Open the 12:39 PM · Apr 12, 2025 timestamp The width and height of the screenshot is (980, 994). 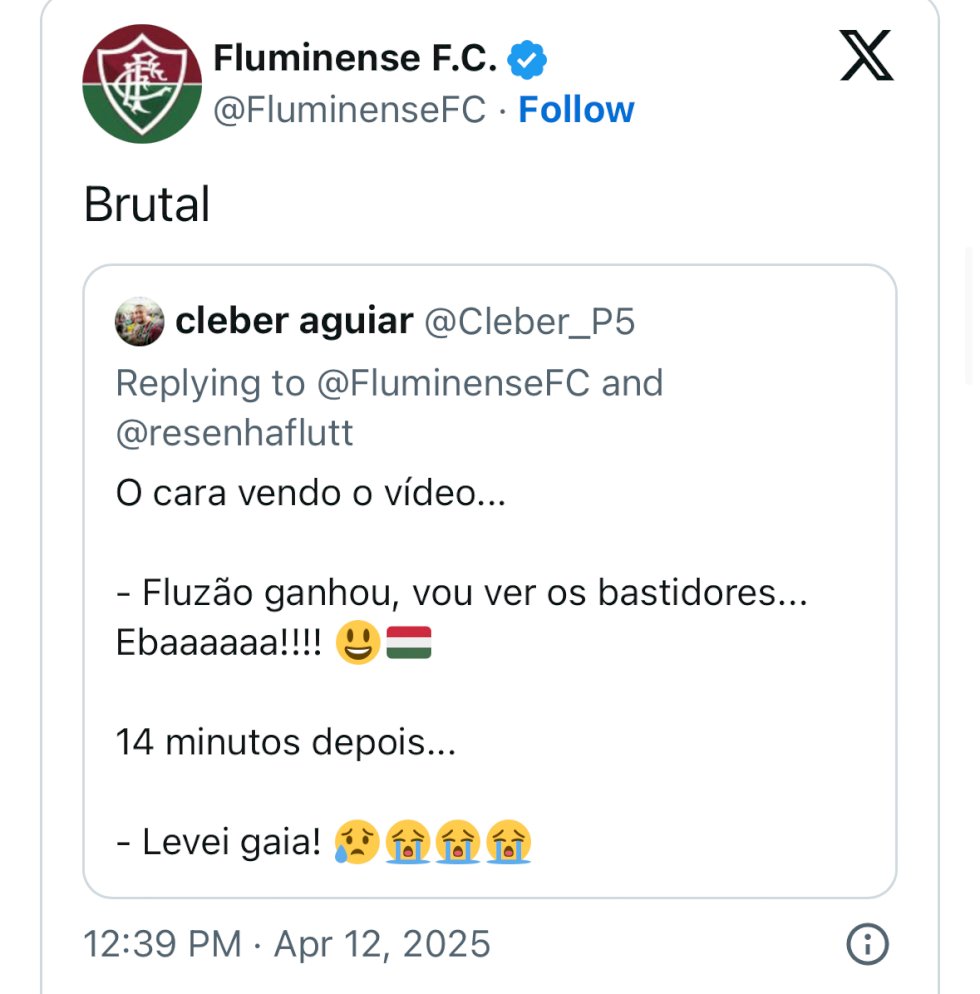click(x=287, y=943)
